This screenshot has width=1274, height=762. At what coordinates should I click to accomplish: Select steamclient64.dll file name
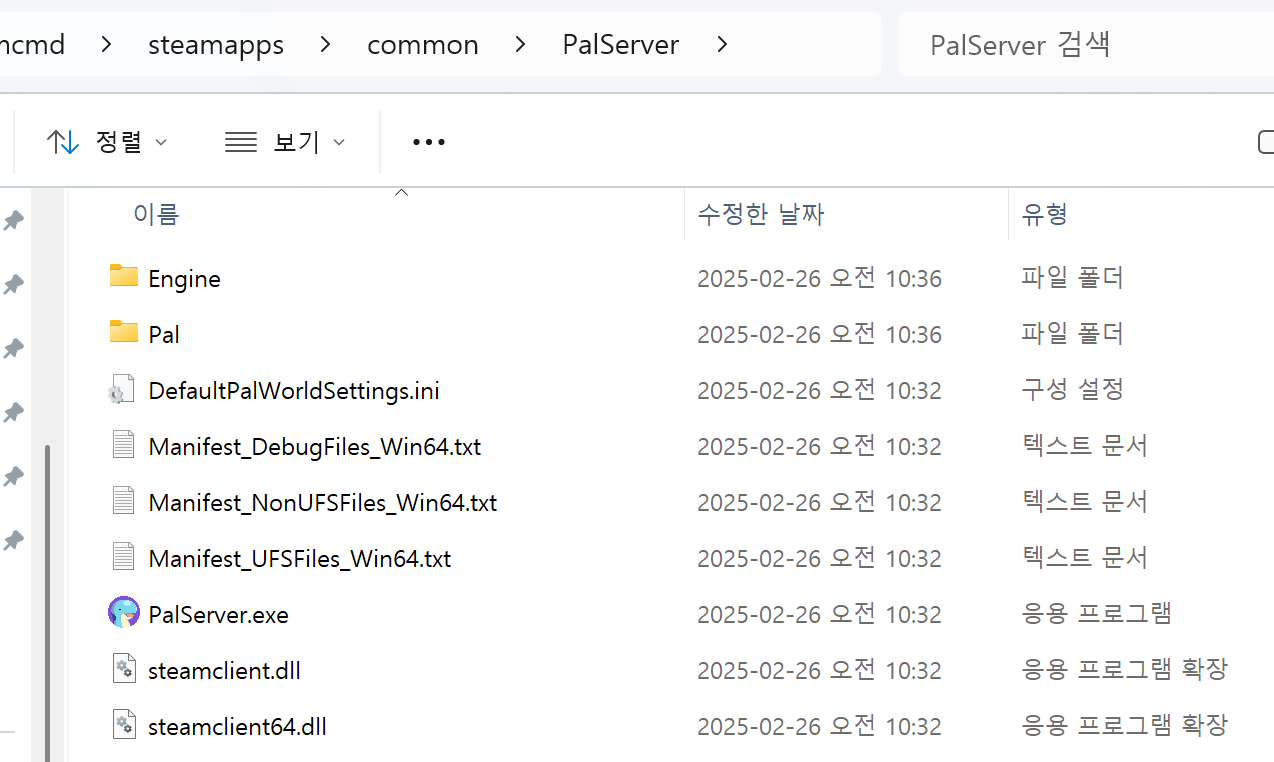coord(237,726)
